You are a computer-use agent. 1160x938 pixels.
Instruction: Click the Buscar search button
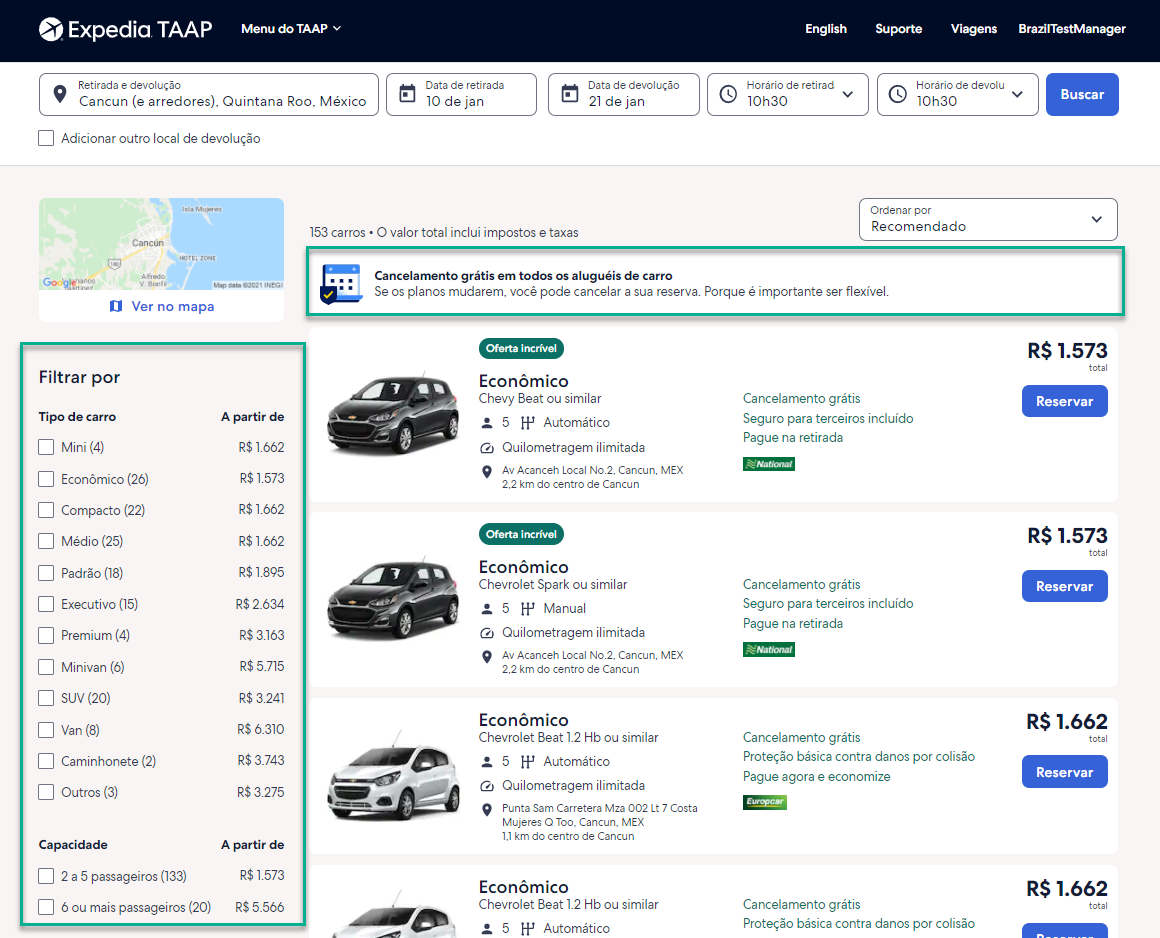click(1082, 94)
